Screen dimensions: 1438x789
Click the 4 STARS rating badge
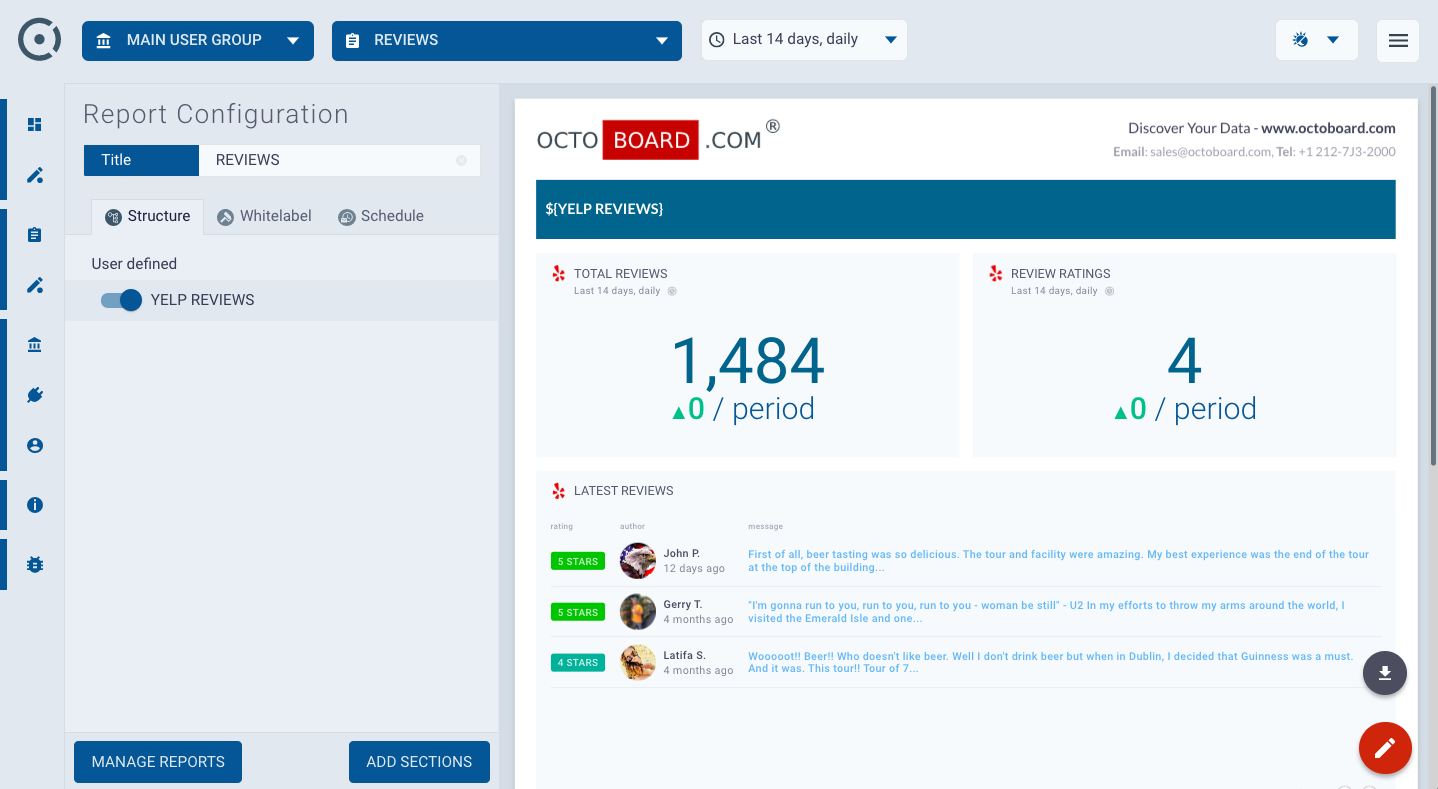578,663
